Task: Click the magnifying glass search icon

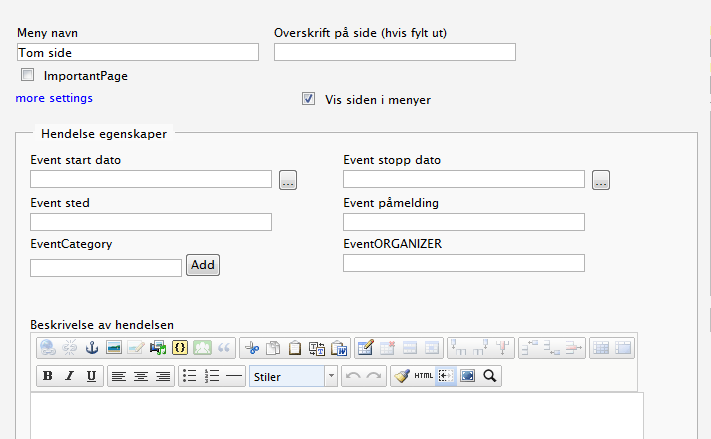Action: (490, 377)
